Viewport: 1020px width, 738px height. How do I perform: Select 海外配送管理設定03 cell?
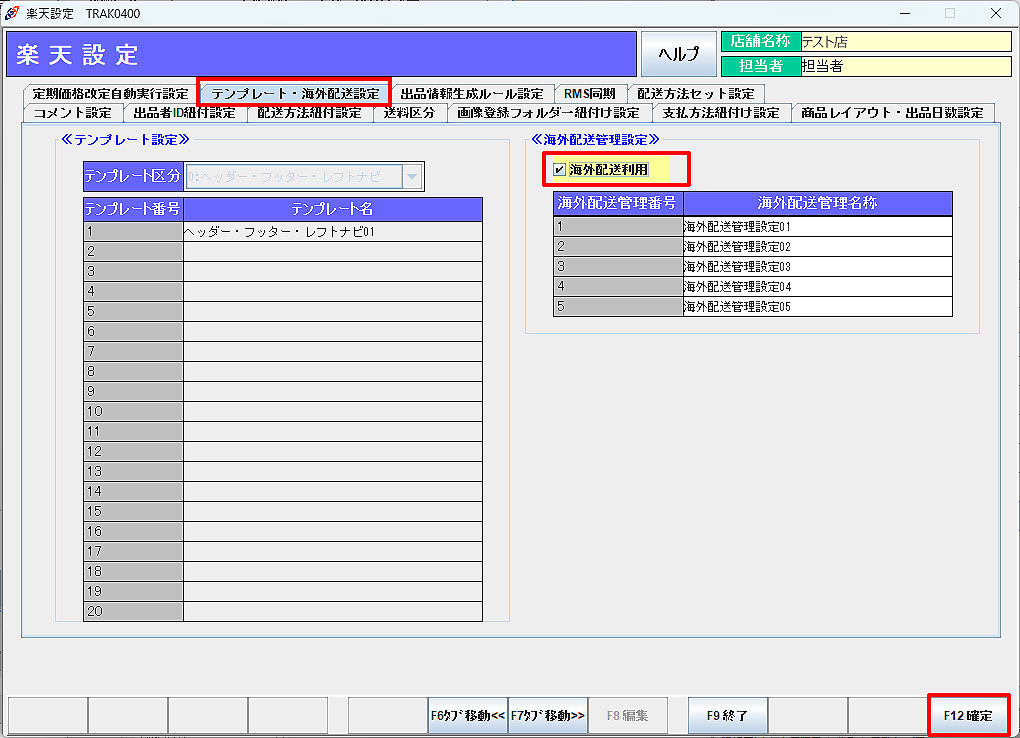click(x=818, y=267)
